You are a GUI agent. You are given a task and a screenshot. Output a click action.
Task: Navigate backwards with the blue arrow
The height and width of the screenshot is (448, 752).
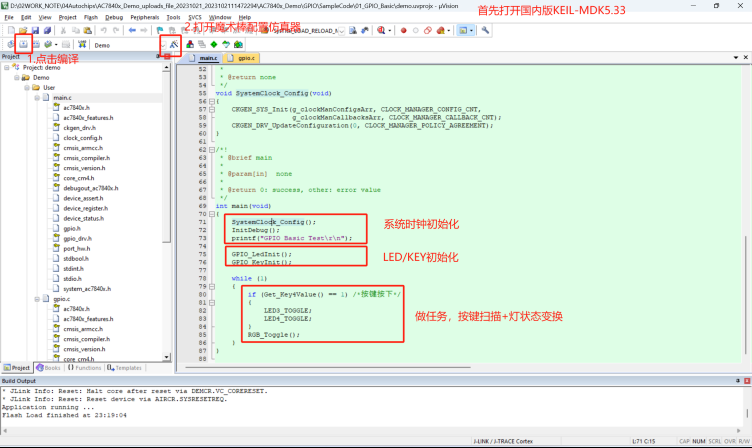click(x=132, y=30)
